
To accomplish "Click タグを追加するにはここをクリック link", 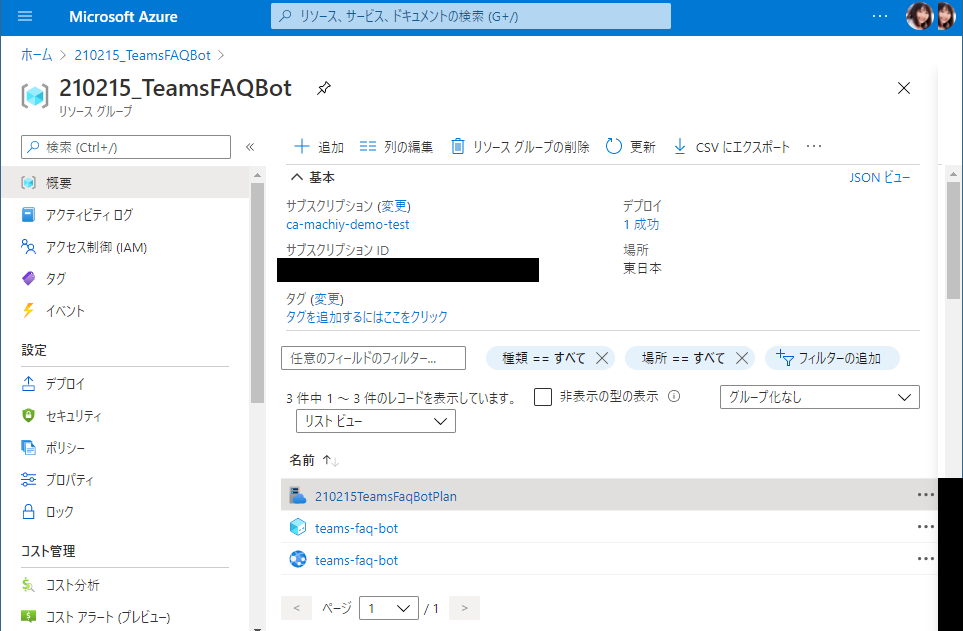I will [x=367, y=317].
